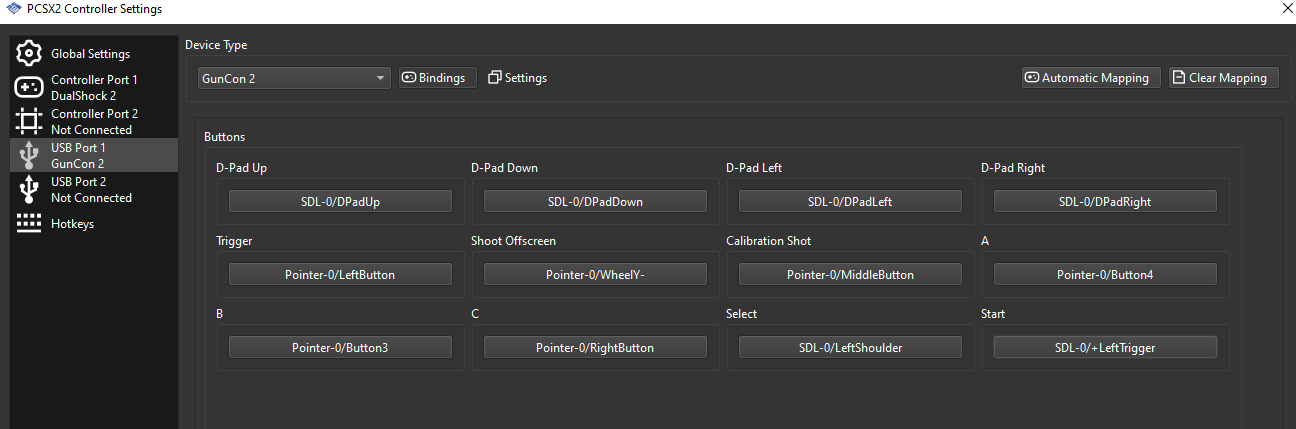Rebind D-Pad Left SDL-0/DPadLeft button
The image size is (1296, 429).
(850, 201)
